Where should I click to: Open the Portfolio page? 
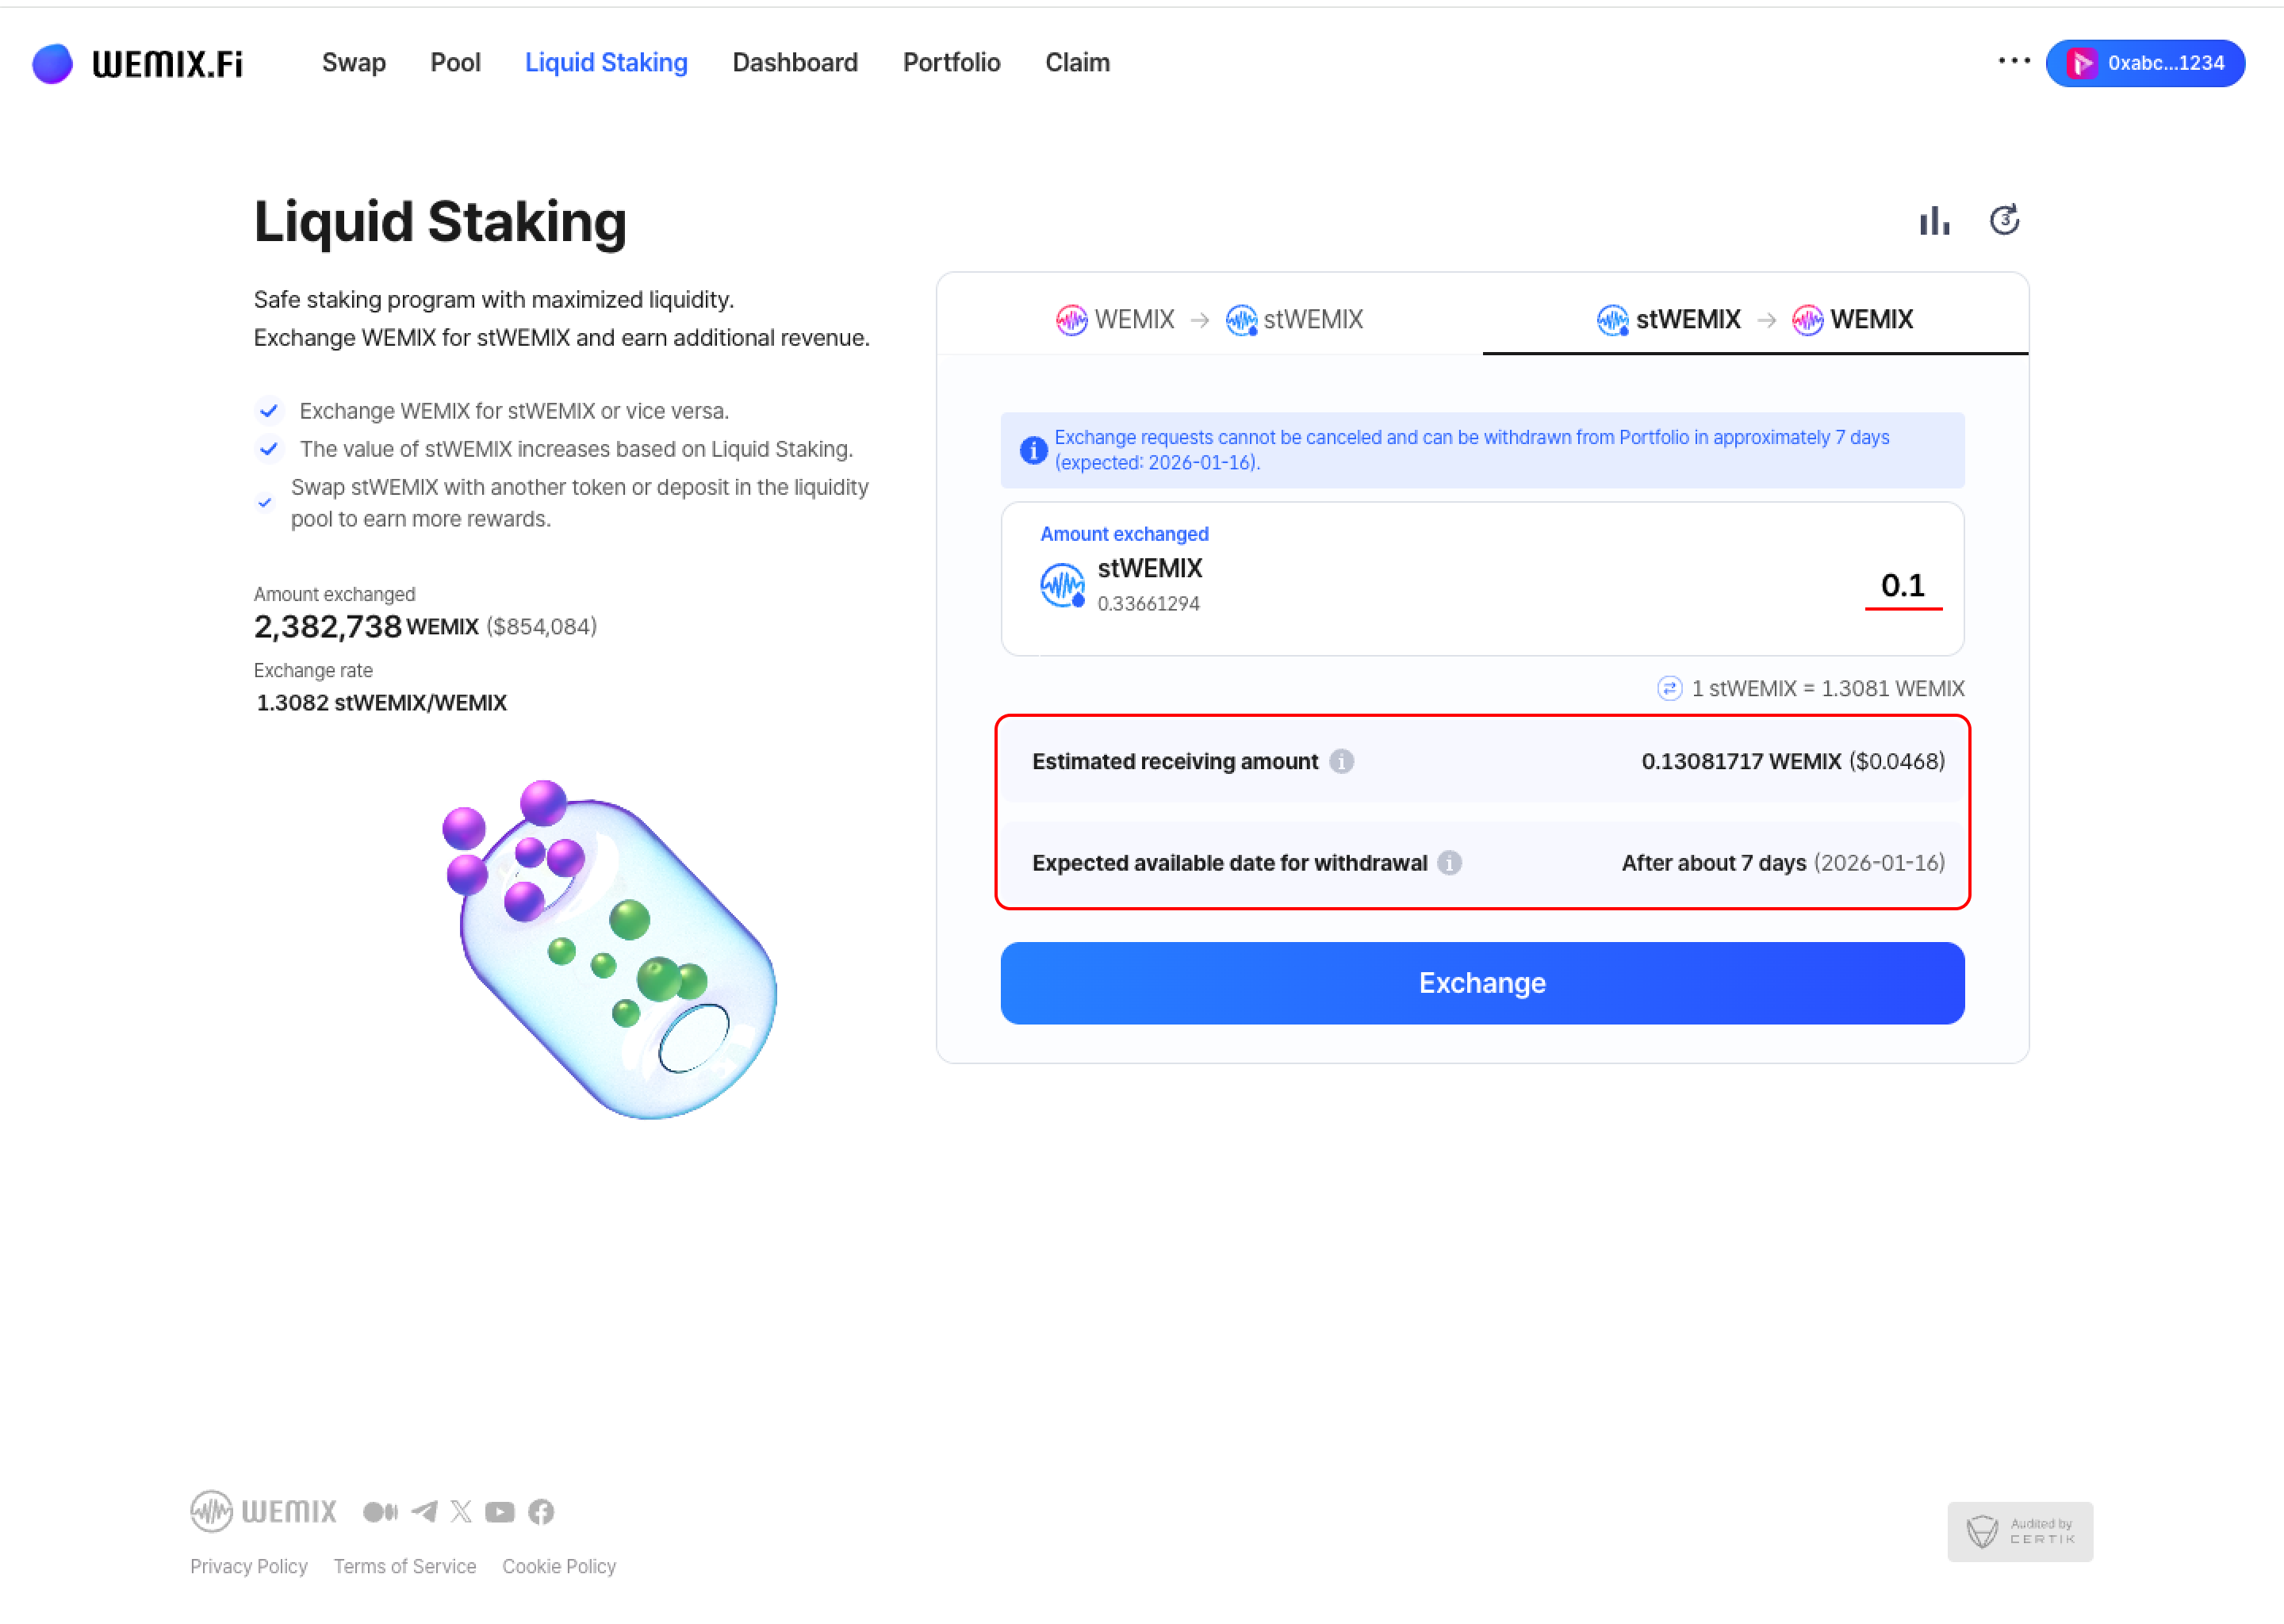click(x=951, y=63)
